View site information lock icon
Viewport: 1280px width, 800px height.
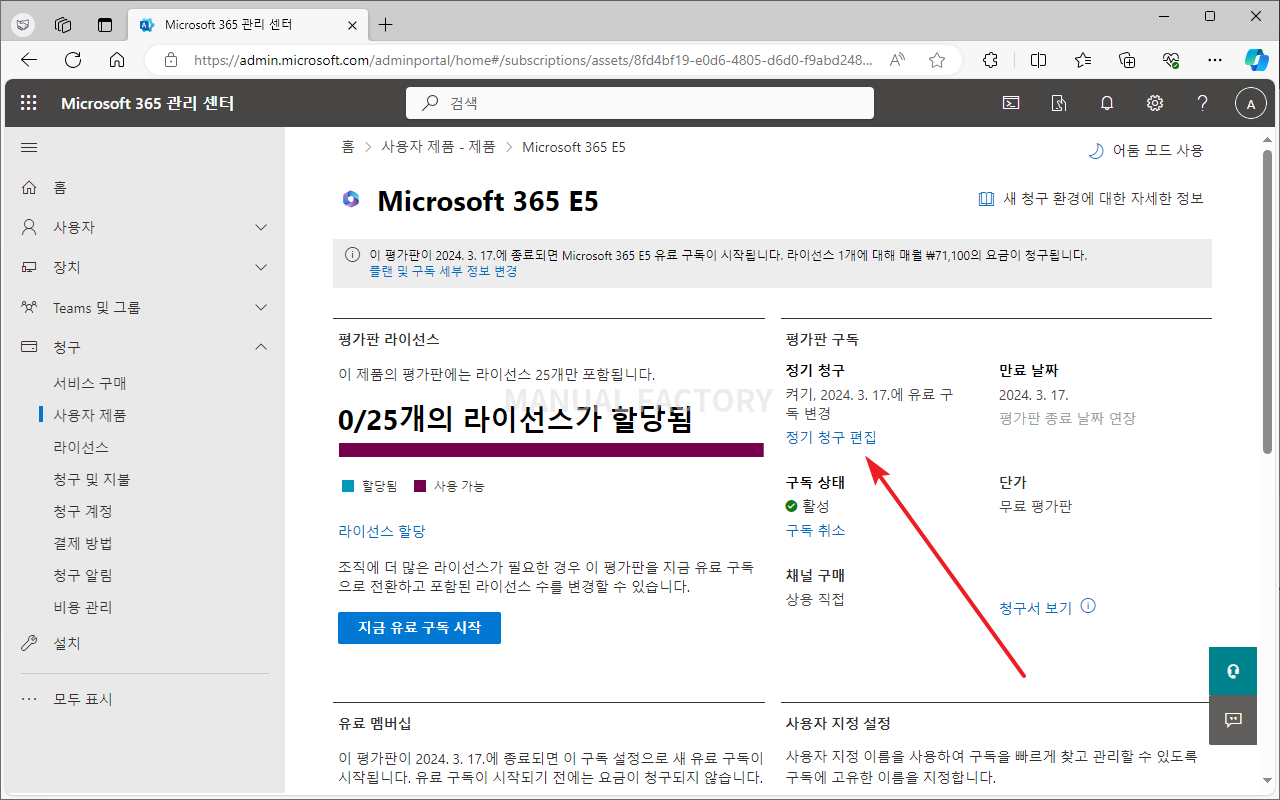point(171,60)
